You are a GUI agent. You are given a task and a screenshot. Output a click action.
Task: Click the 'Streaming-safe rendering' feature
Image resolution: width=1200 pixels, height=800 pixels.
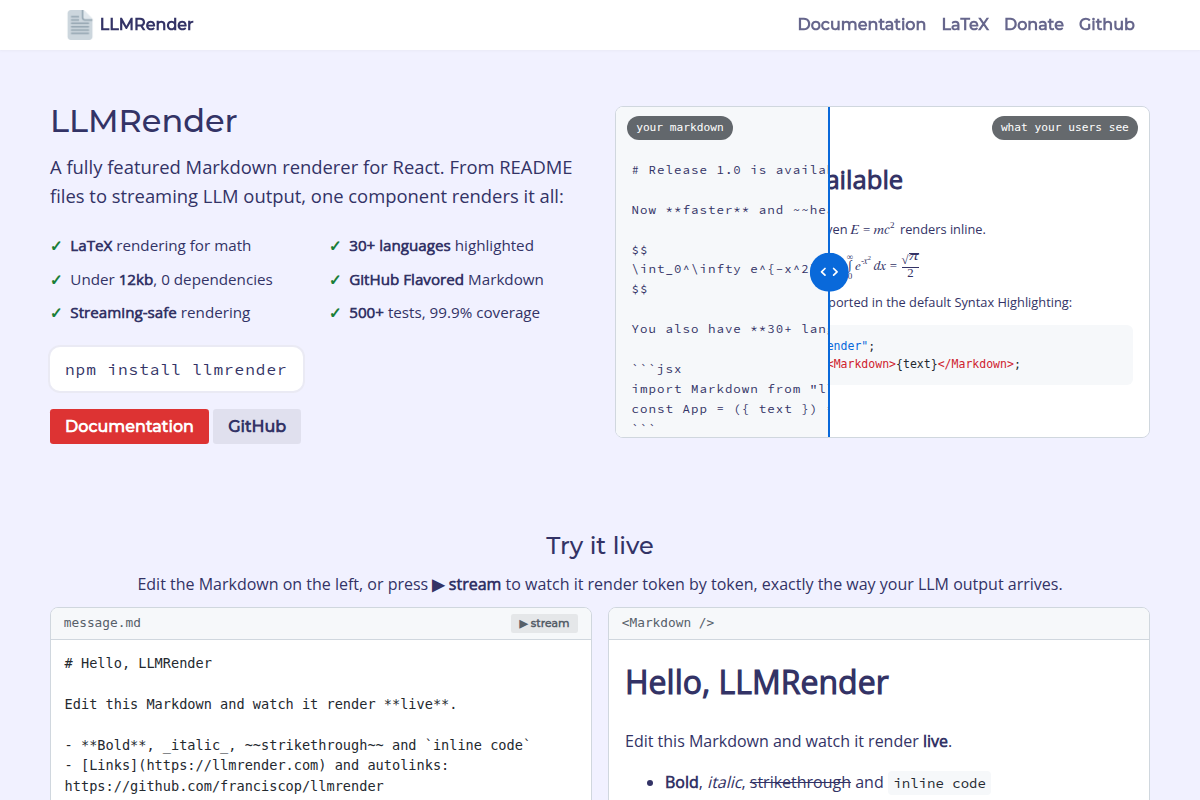click(x=160, y=313)
